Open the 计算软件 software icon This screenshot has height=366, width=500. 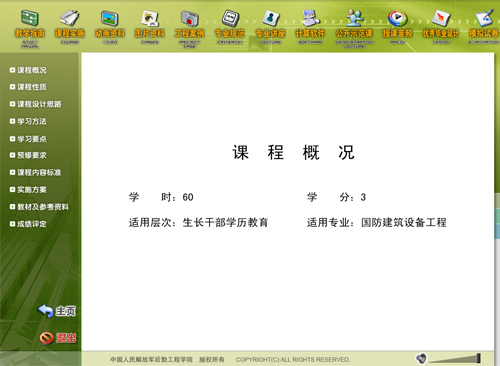(x=310, y=27)
